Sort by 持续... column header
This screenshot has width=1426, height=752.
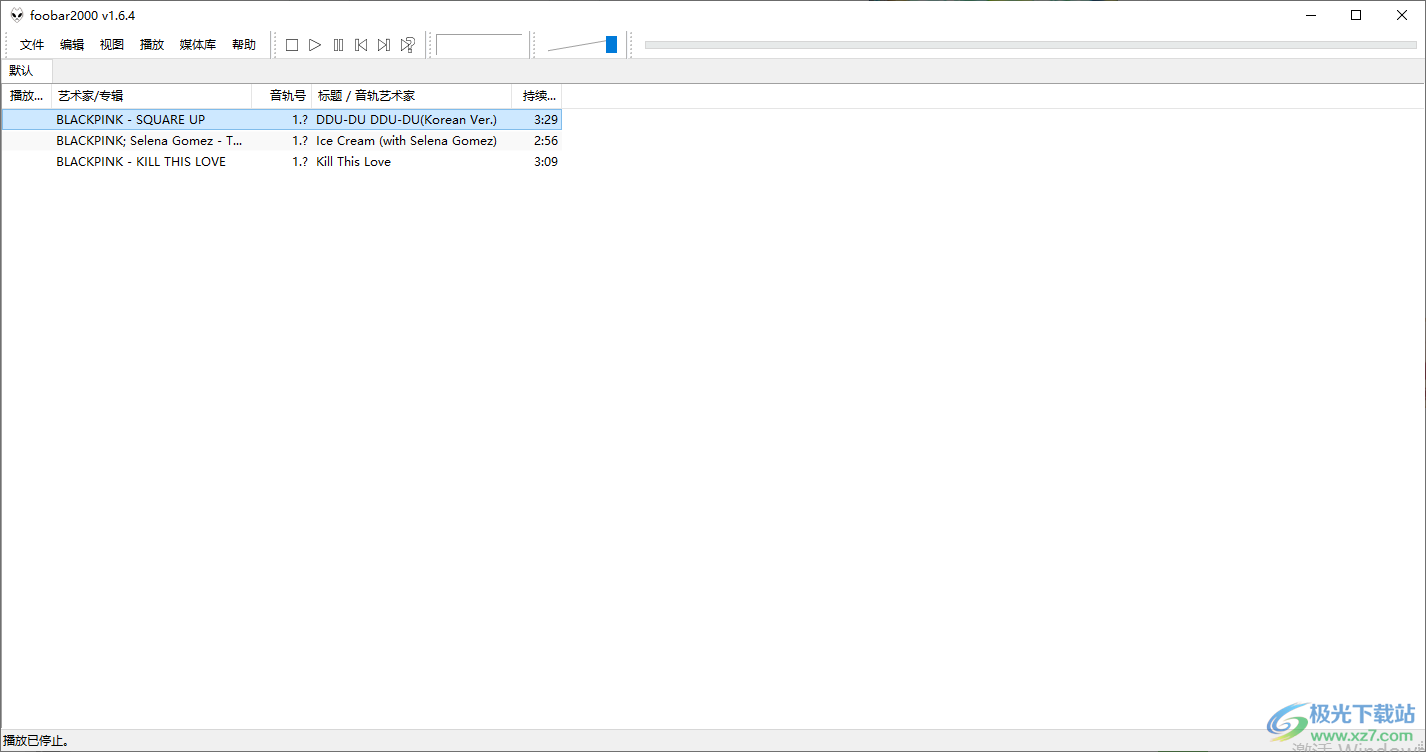[537, 96]
